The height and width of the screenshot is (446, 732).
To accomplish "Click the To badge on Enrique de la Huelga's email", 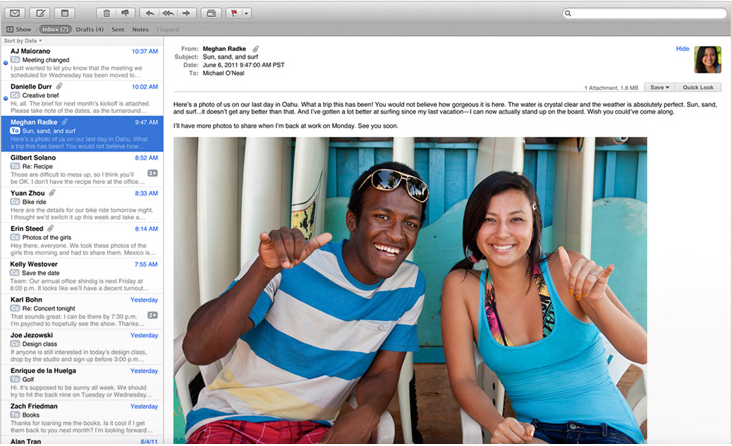I will [15, 379].
